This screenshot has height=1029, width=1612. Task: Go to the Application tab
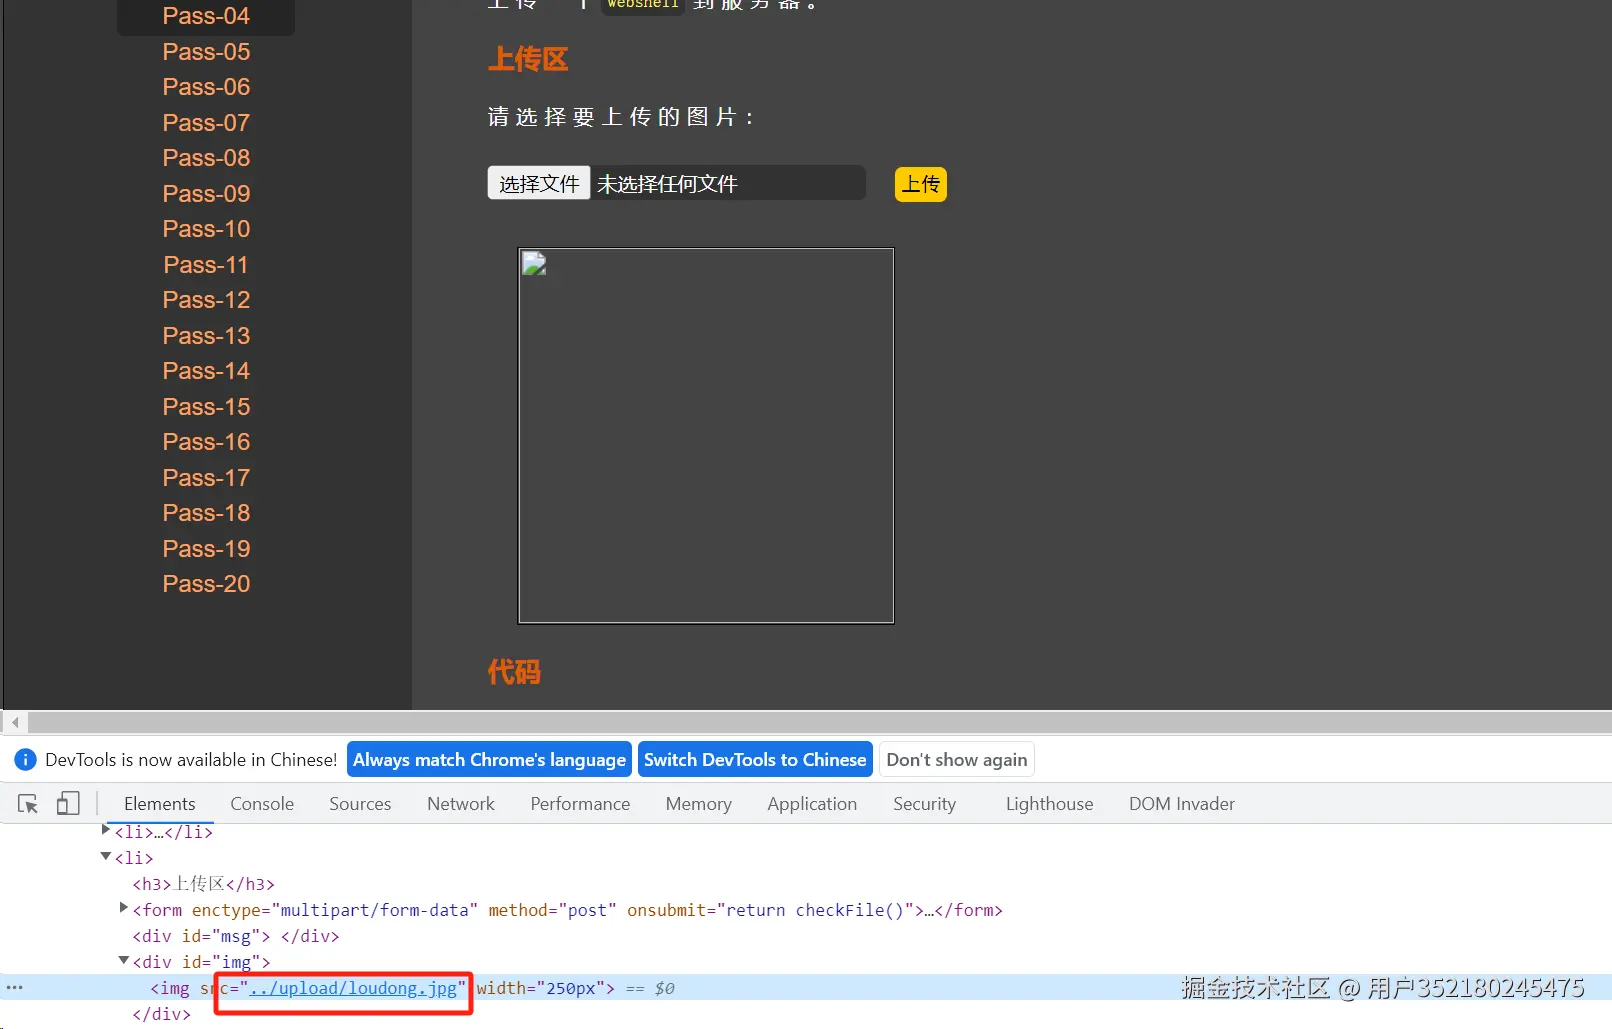point(812,804)
